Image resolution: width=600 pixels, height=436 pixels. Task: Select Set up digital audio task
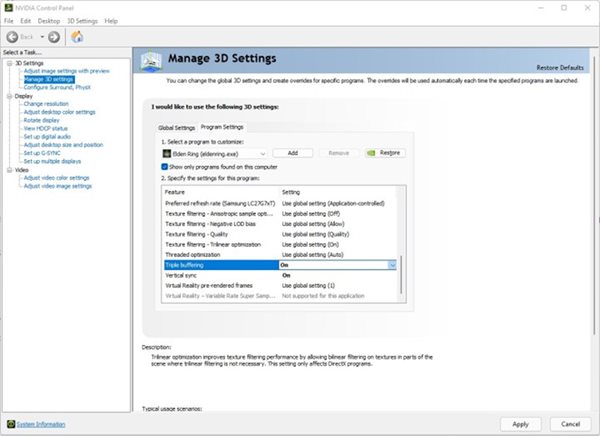[x=47, y=137]
